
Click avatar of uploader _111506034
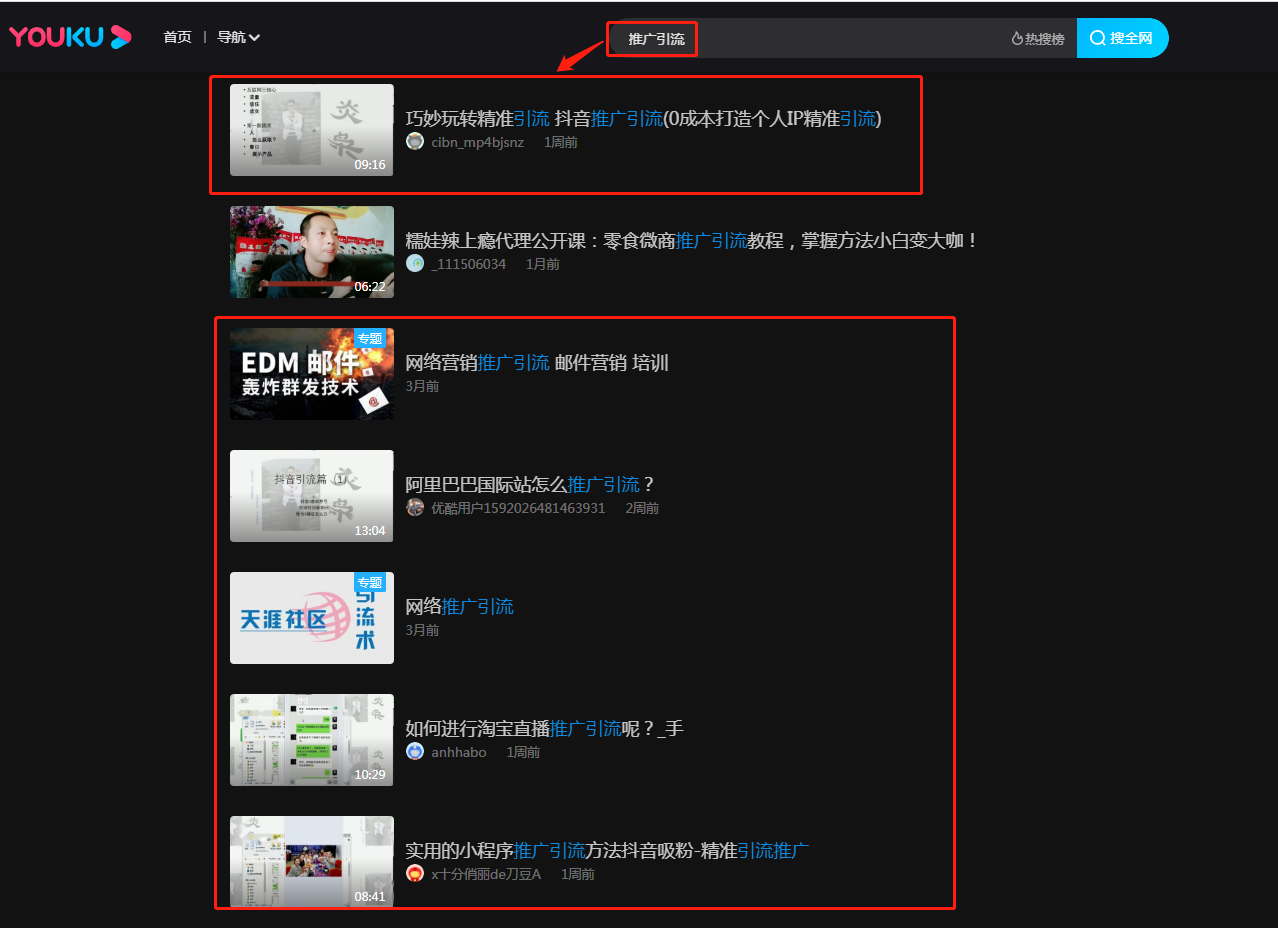point(415,264)
